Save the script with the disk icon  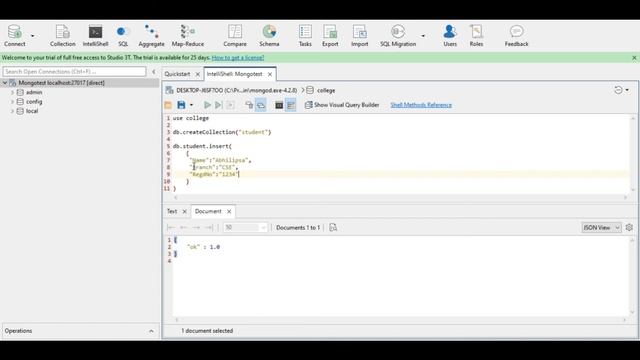click(181, 105)
